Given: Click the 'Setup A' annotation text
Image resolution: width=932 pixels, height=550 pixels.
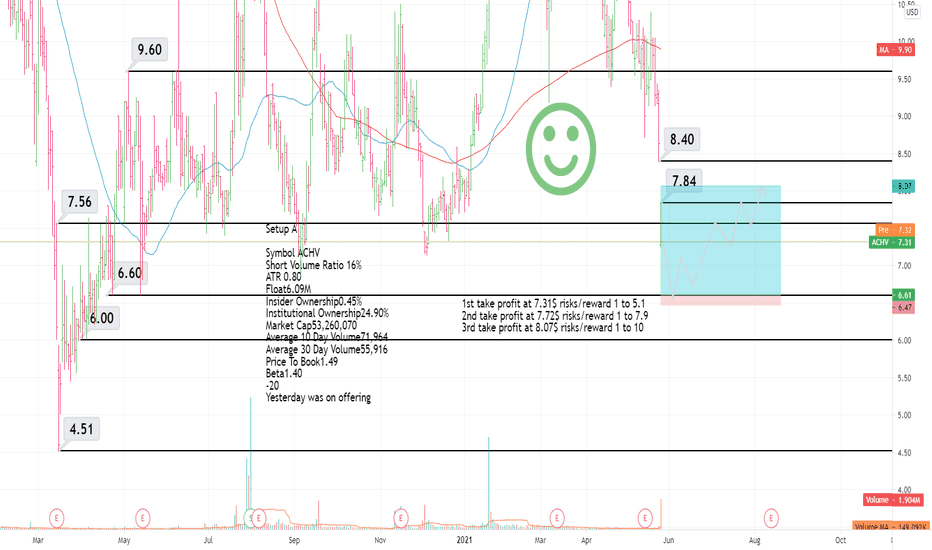Looking at the screenshot, I should (x=281, y=229).
